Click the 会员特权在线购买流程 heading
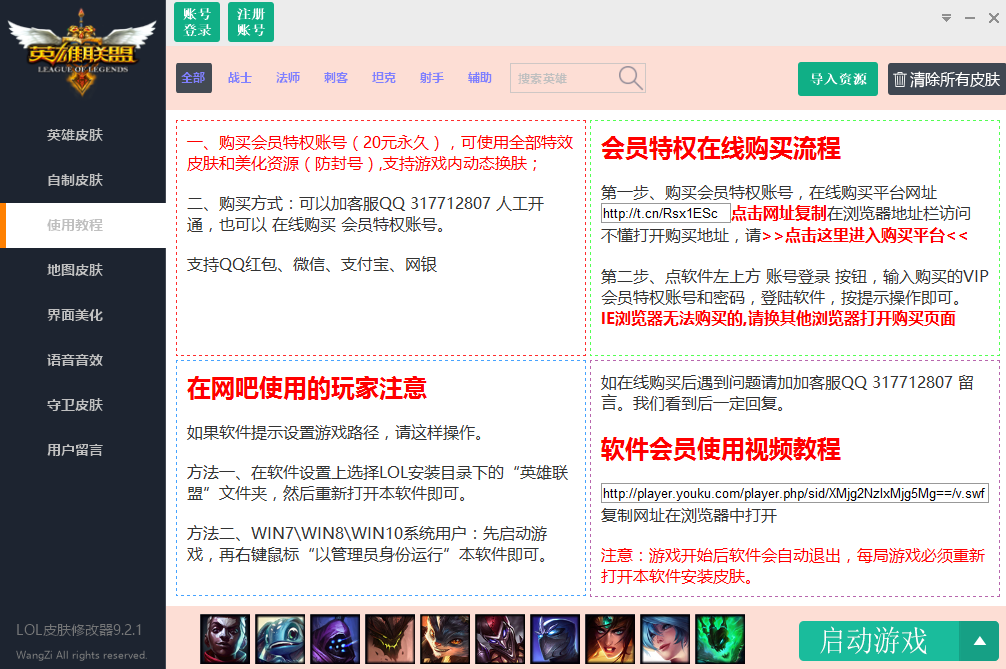This screenshot has height=669, width=1006. click(x=720, y=149)
